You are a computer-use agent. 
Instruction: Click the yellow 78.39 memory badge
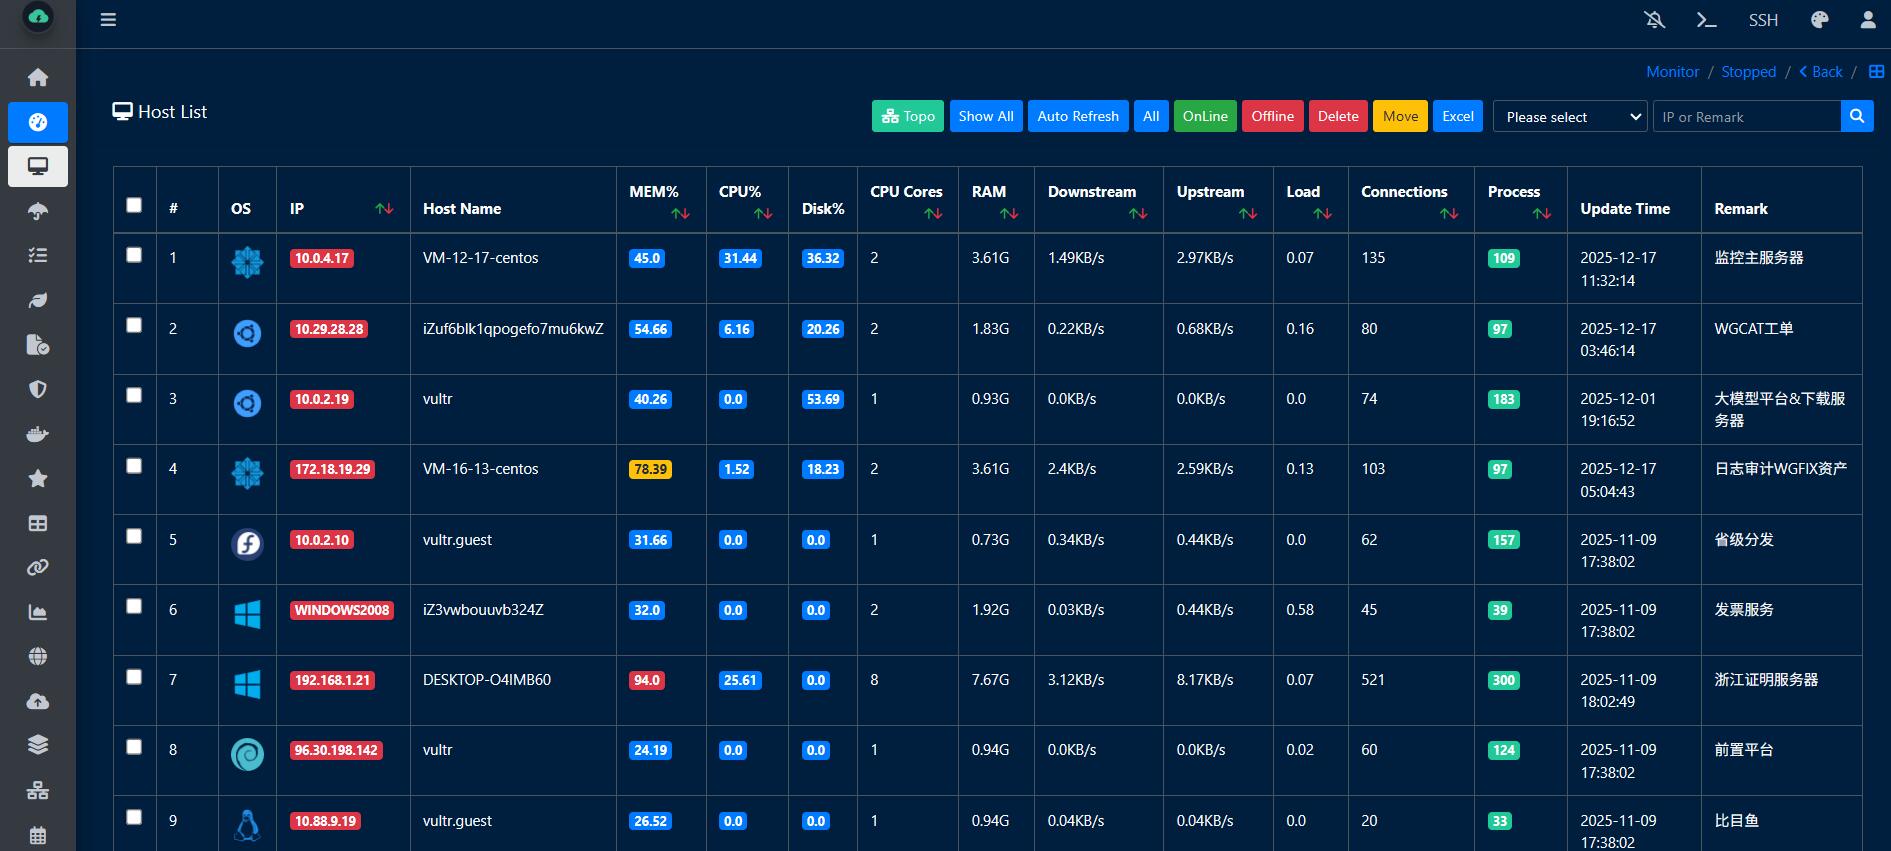(650, 469)
